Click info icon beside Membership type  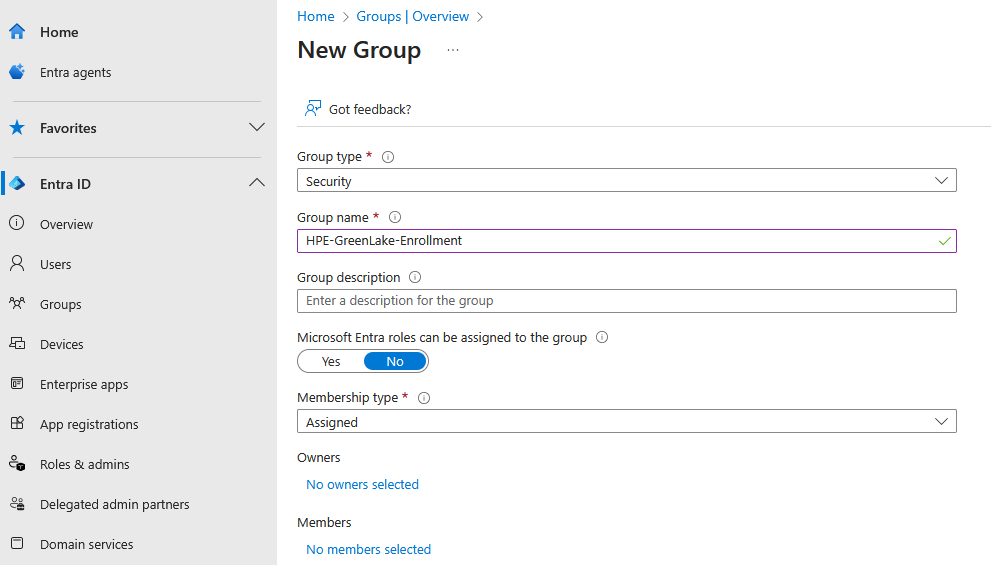click(x=424, y=397)
